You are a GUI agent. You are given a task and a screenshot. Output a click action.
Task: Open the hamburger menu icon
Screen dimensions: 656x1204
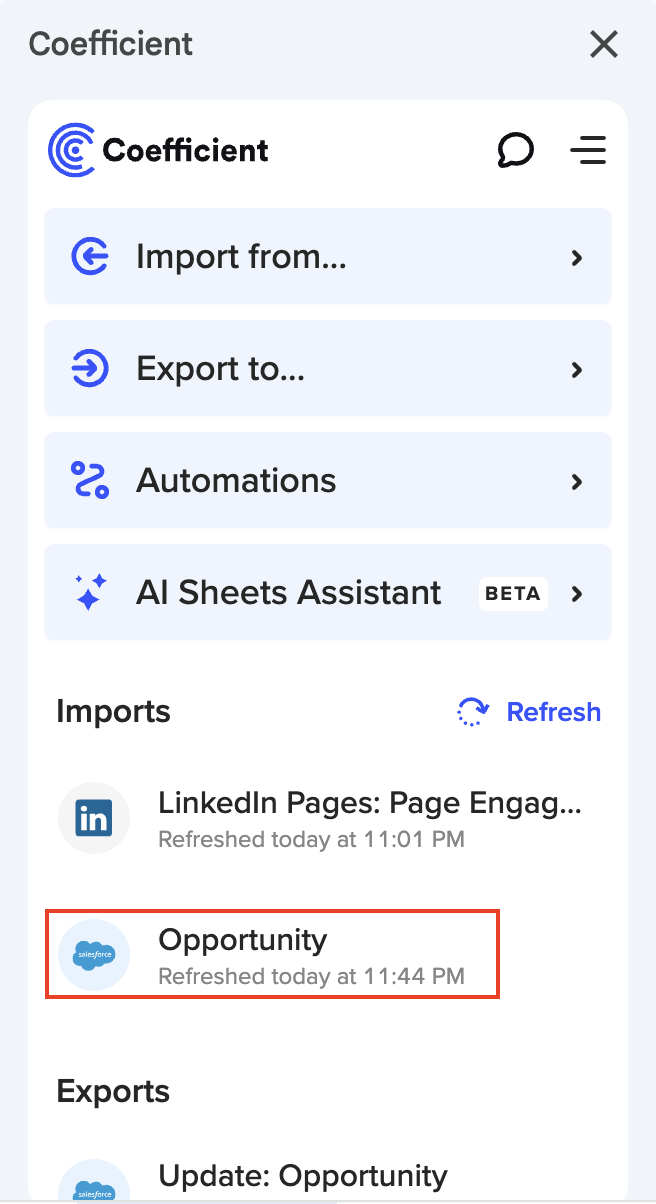(x=588, y=151)
